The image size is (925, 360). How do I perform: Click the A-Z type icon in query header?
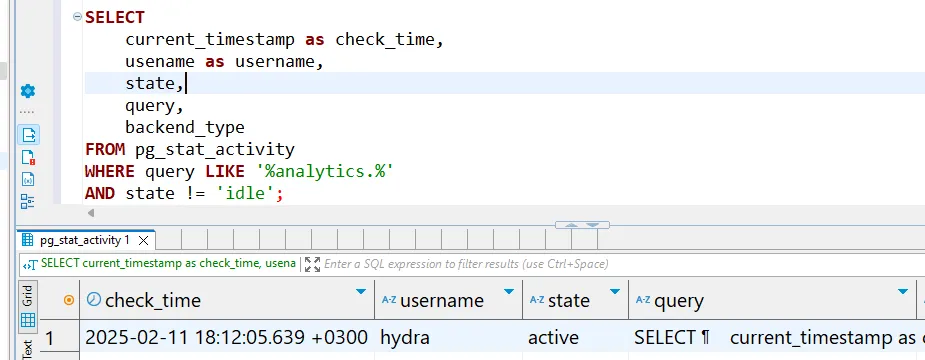tap(643, 300)
